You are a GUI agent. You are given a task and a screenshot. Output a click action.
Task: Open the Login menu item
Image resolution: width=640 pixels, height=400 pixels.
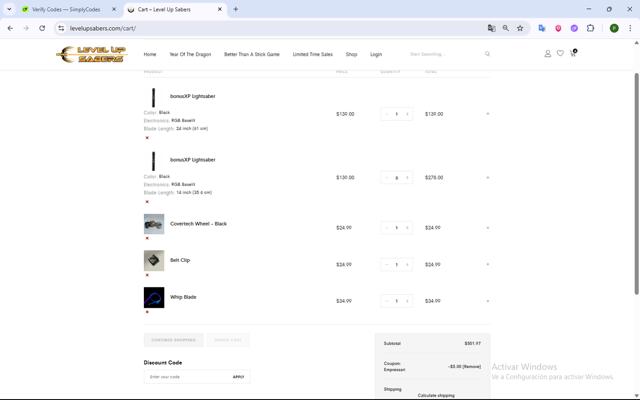[376, 54]
